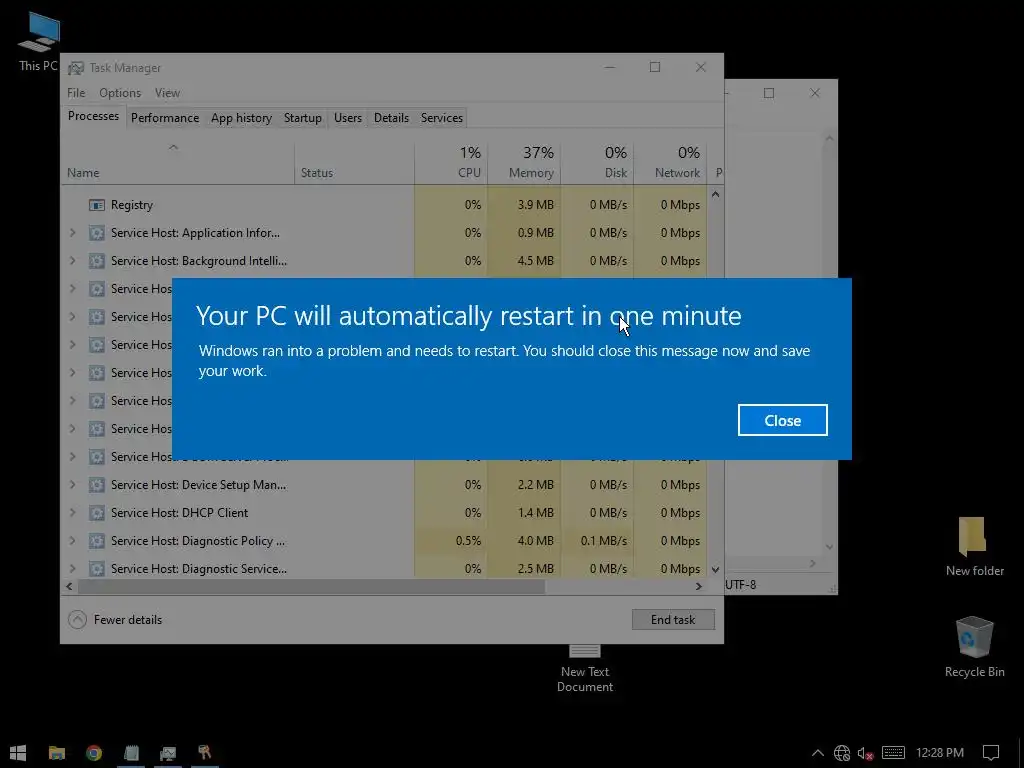Screen dimensions: 1024x768
Task: Select Service Host: DHCP Client text
Action: 180,513
